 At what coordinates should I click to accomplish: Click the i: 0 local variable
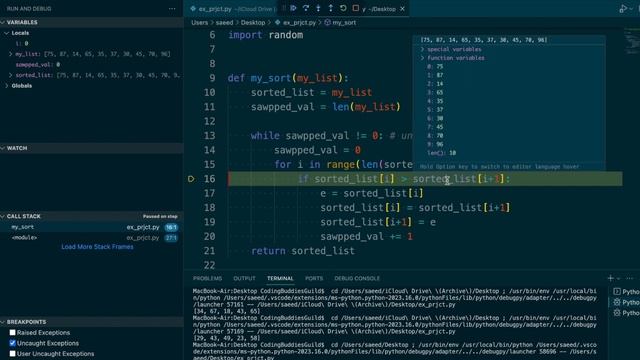point(91,43)
